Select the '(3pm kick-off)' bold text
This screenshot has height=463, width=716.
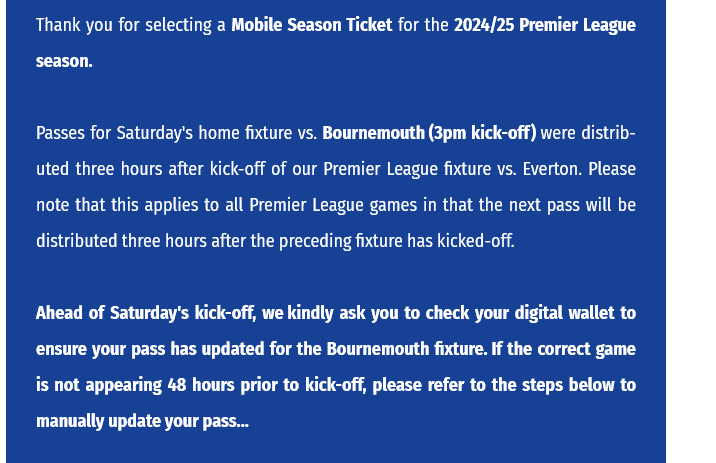(x=482, y=133)
